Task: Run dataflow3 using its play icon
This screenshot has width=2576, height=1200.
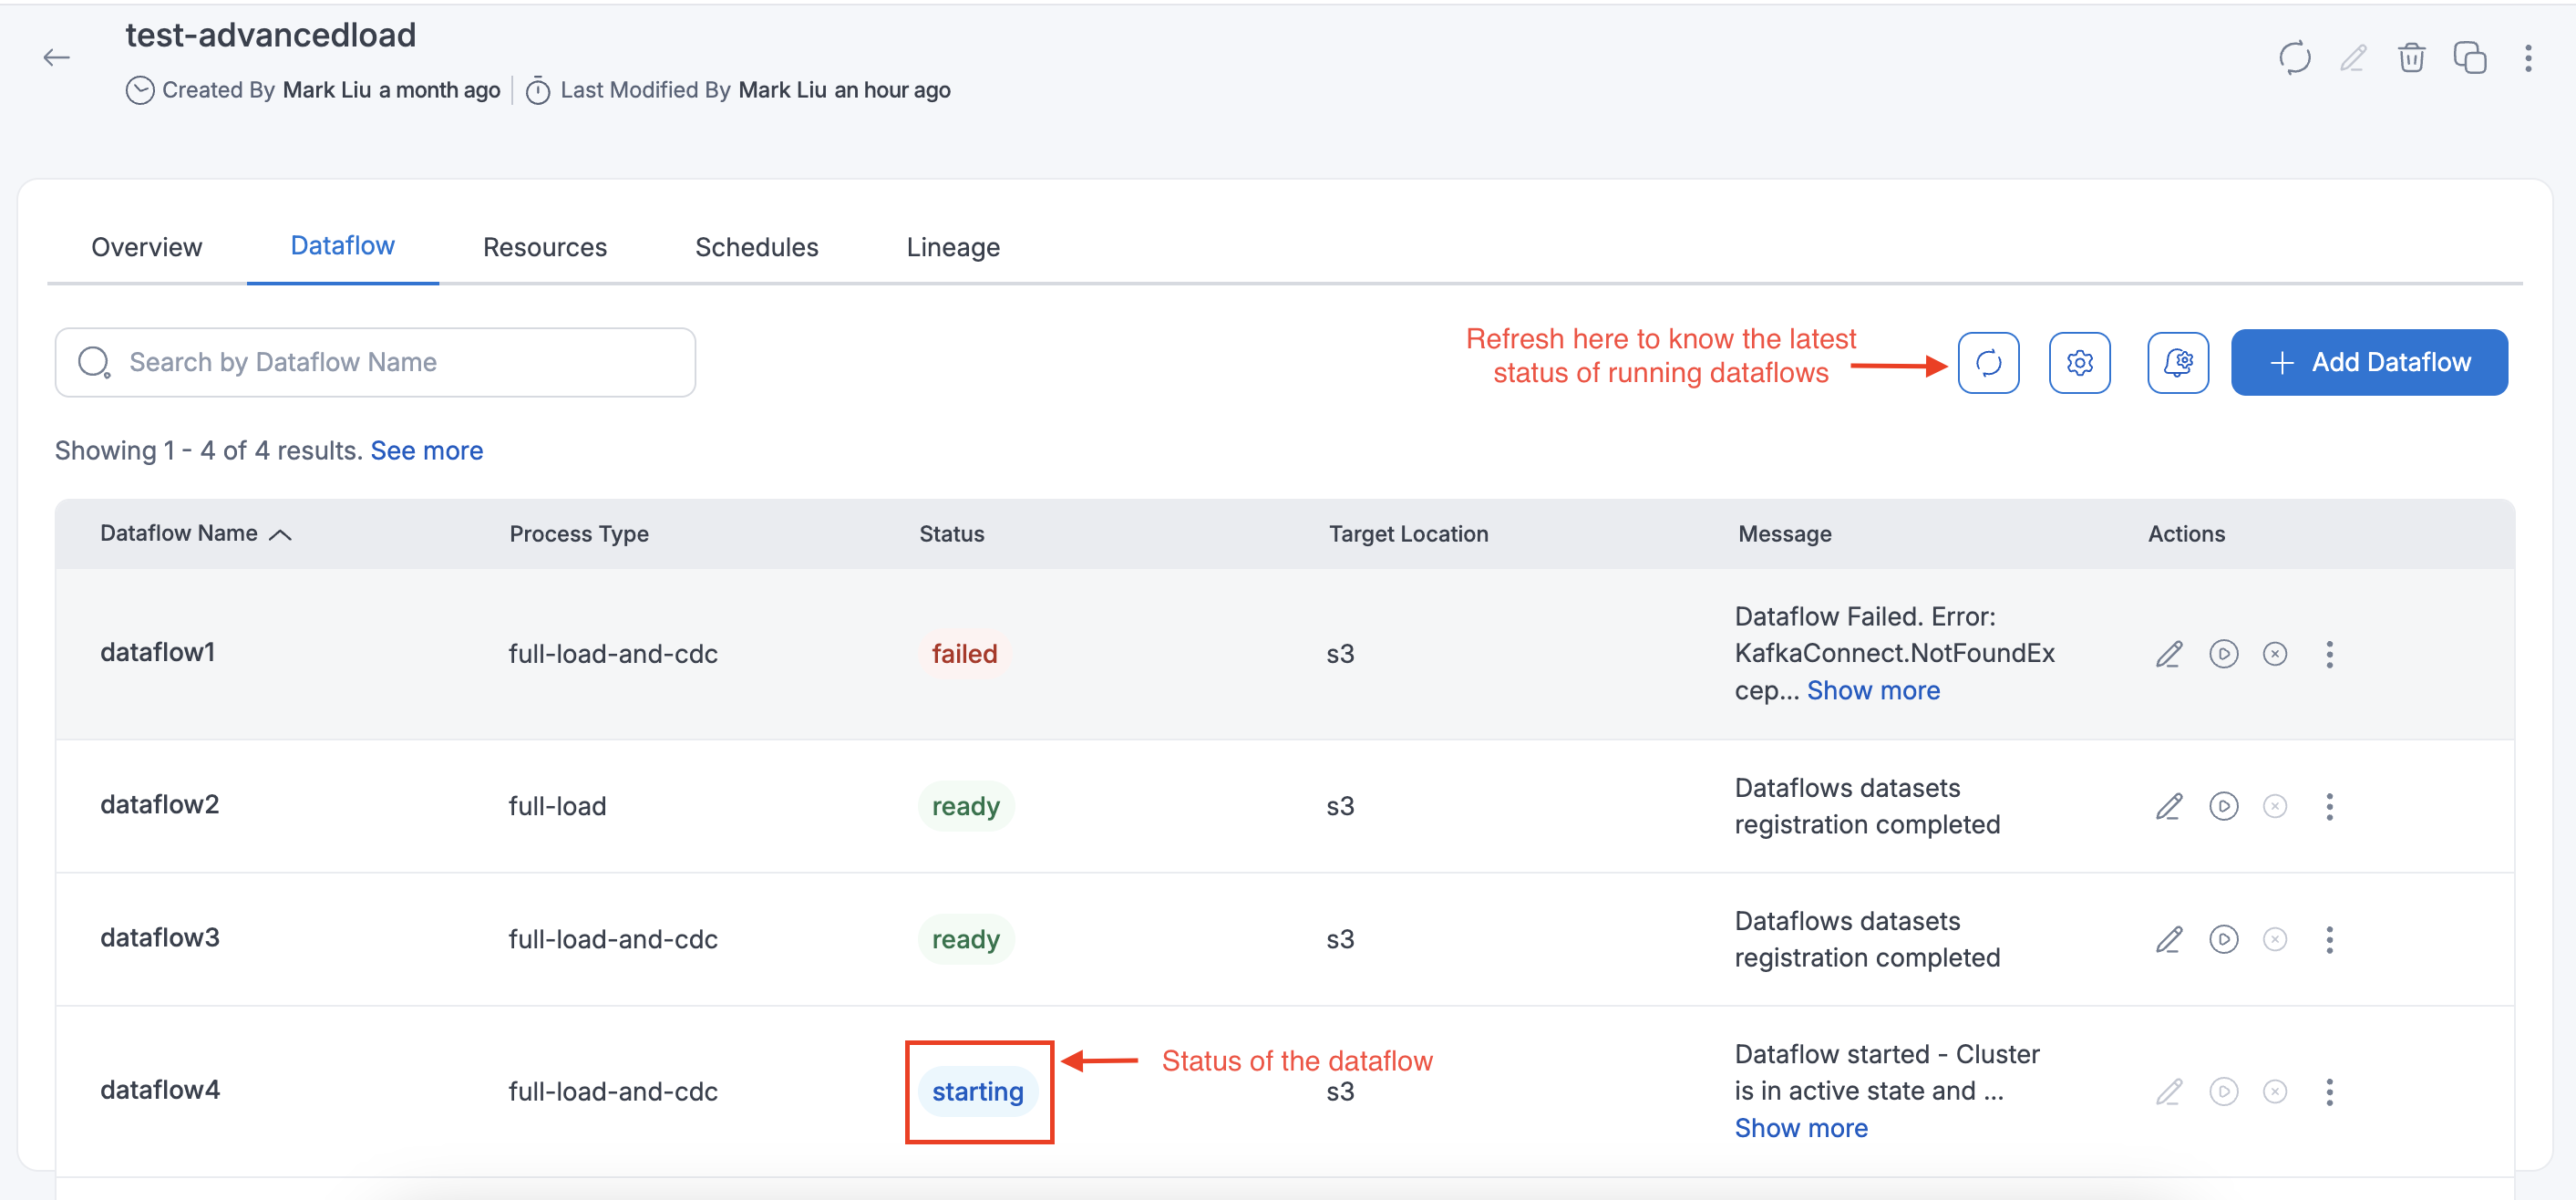Action: [x=2223, y=939]
